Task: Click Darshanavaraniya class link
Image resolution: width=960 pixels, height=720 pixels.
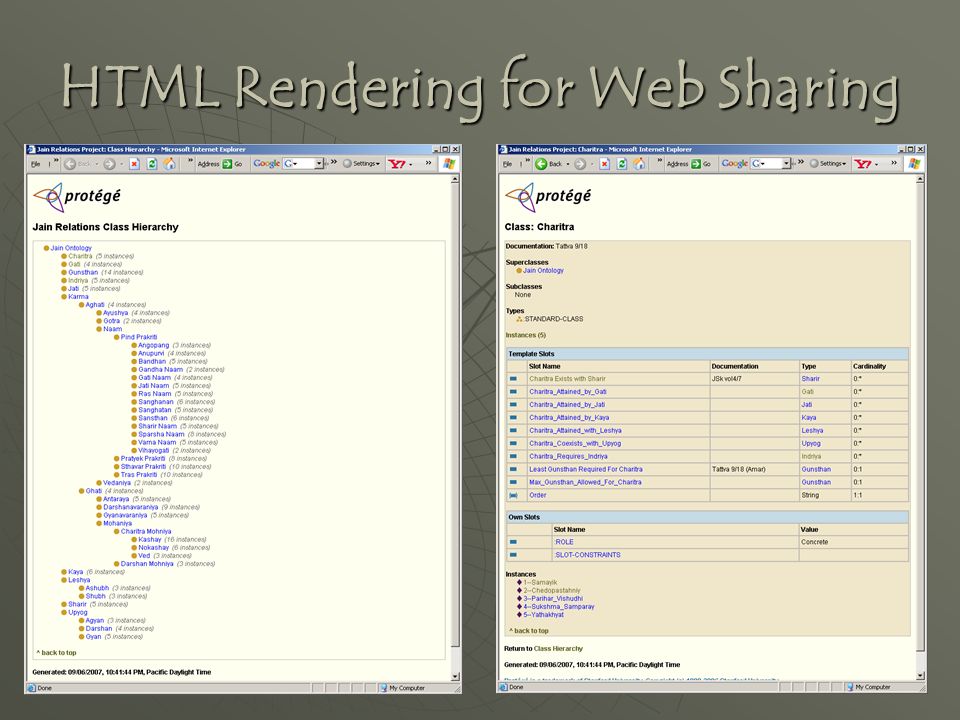Action: point(130,507)
